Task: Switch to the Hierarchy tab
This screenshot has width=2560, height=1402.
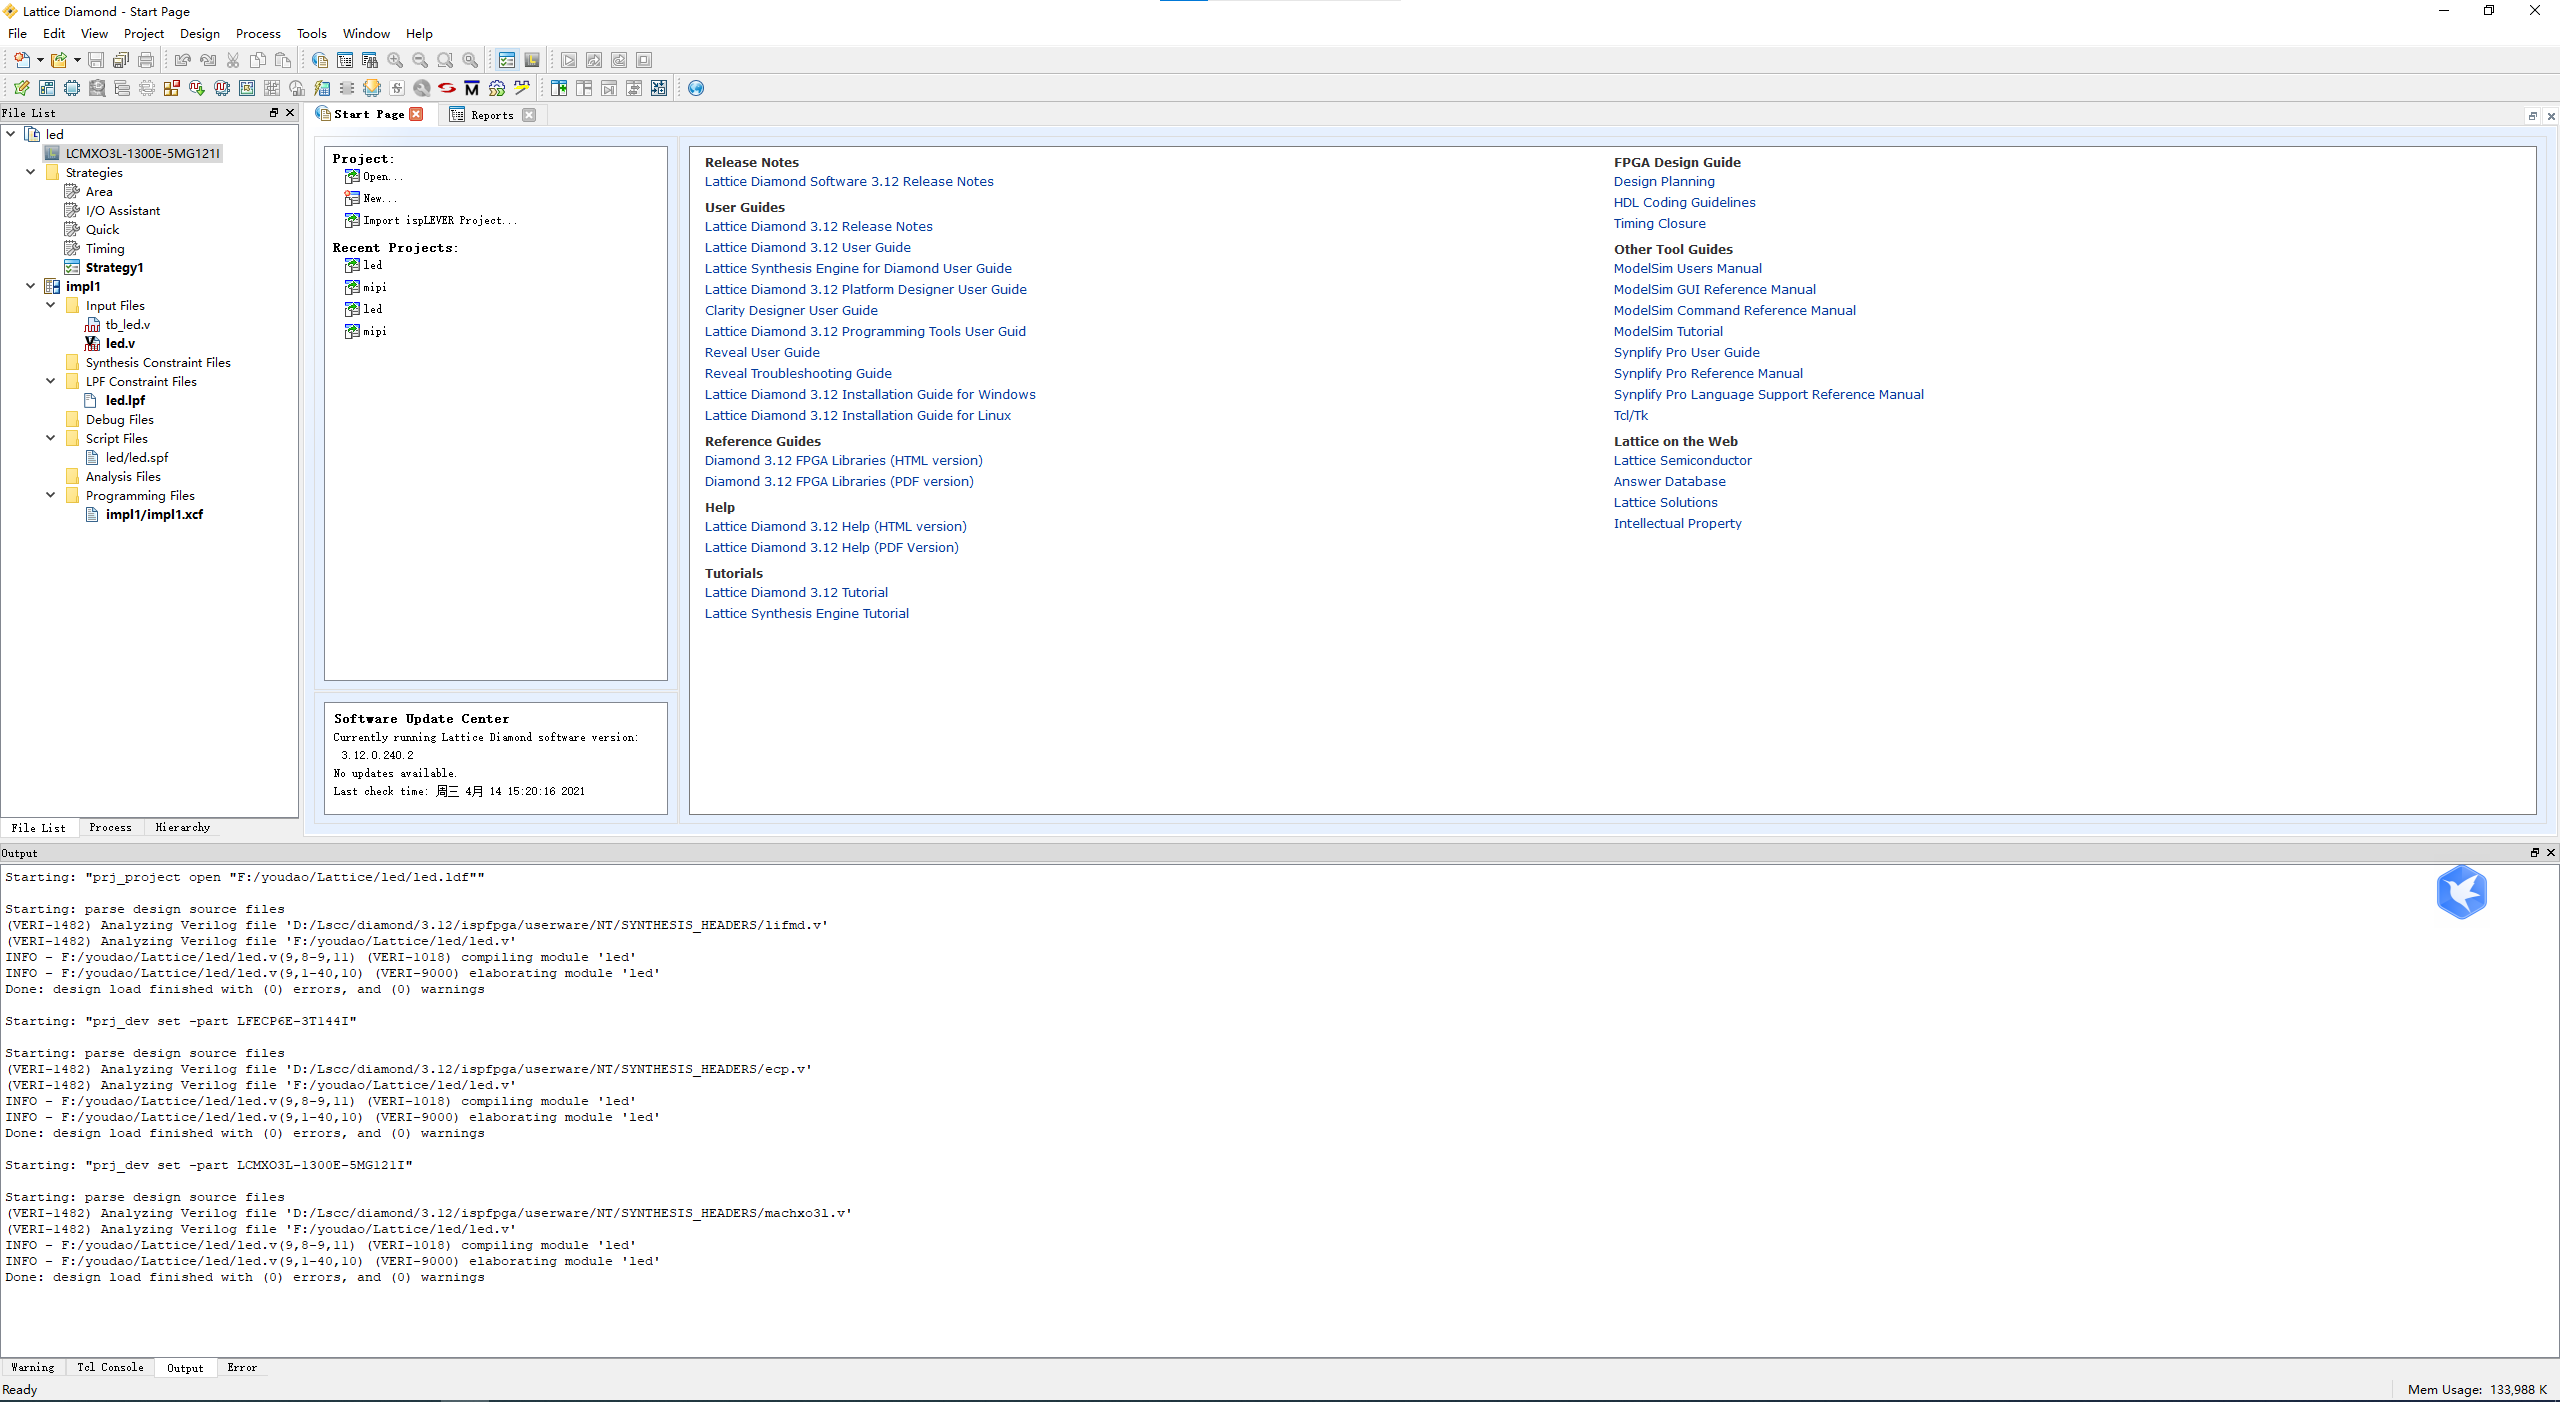Action: (x=181, y=827)
